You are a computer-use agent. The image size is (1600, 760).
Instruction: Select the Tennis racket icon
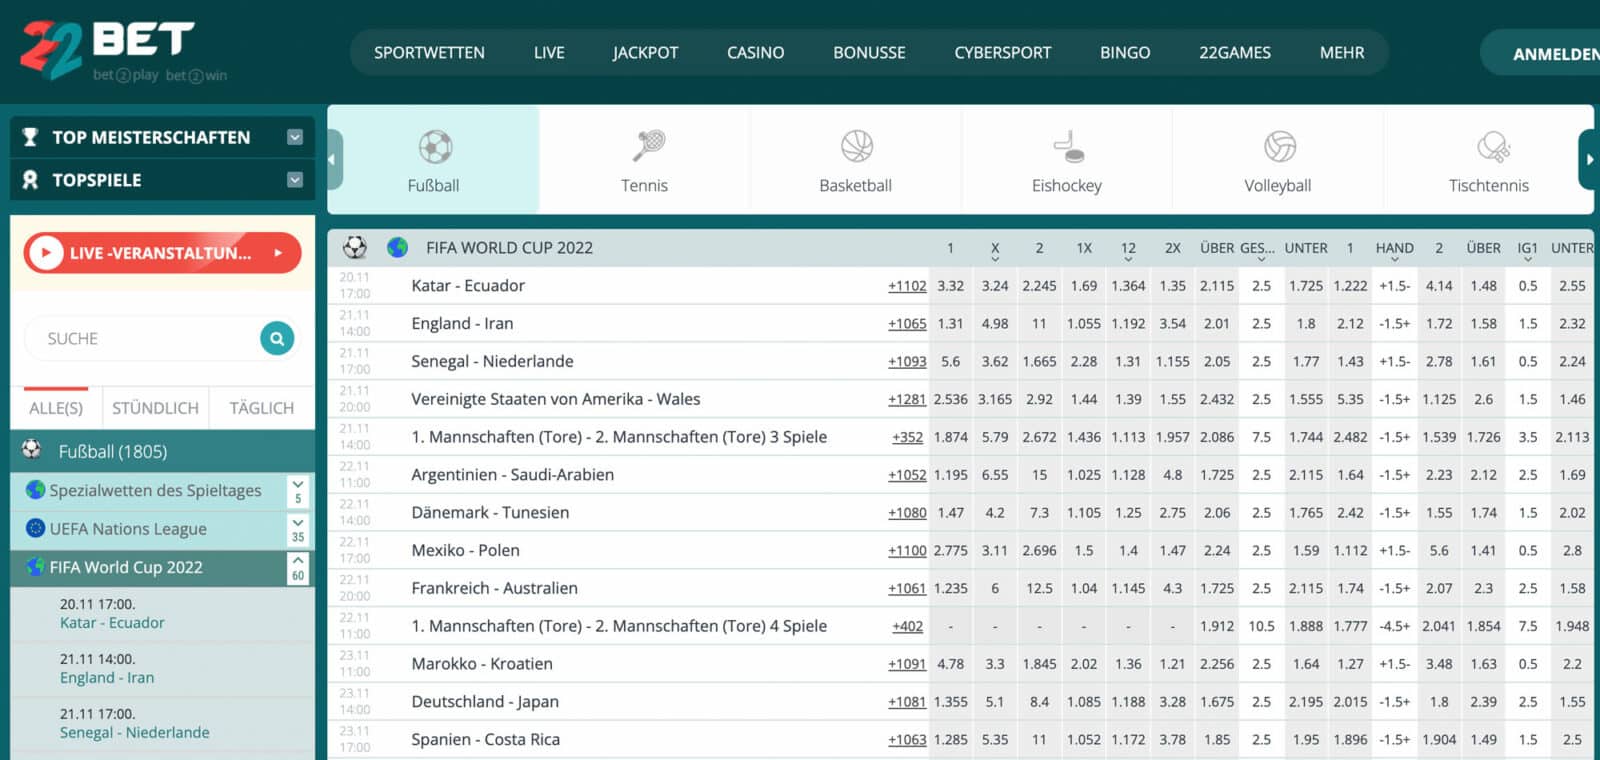[x=648, y=146]
